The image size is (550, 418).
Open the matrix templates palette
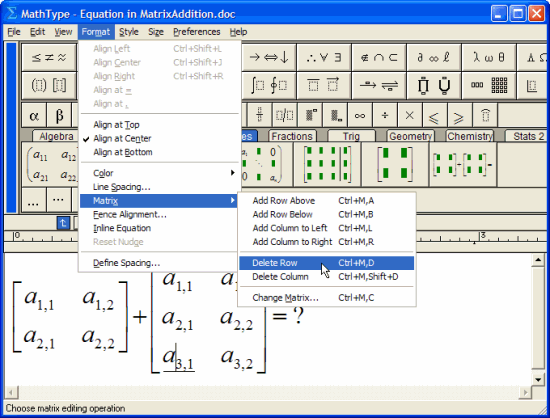(x=489, y=85)
